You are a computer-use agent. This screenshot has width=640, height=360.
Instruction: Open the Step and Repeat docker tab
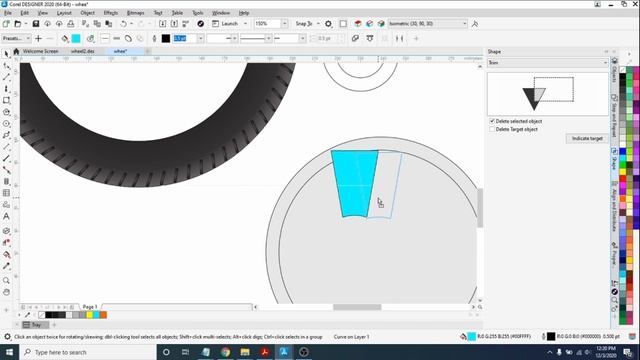(614, 116)
